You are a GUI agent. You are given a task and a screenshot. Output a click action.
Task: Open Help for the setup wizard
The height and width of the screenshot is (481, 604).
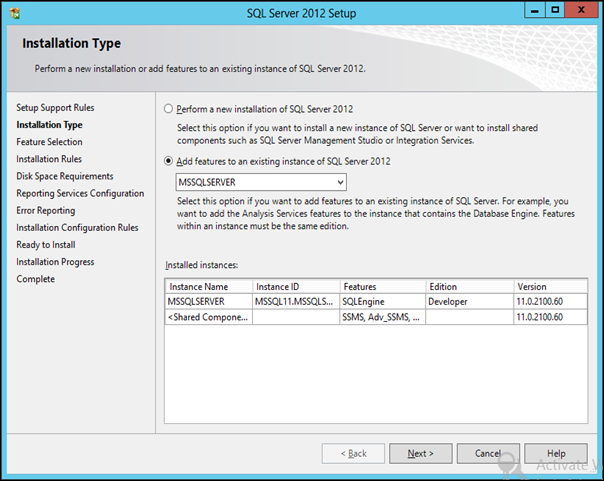557,453
